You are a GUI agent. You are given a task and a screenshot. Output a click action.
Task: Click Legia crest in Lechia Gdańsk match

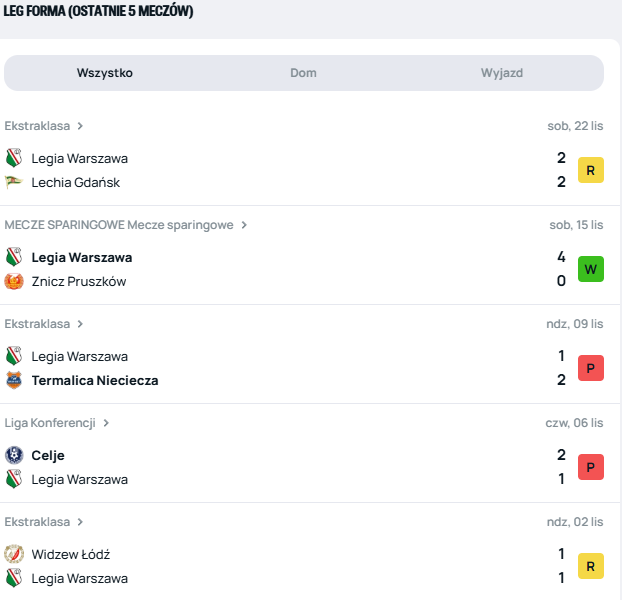point(14,158)
